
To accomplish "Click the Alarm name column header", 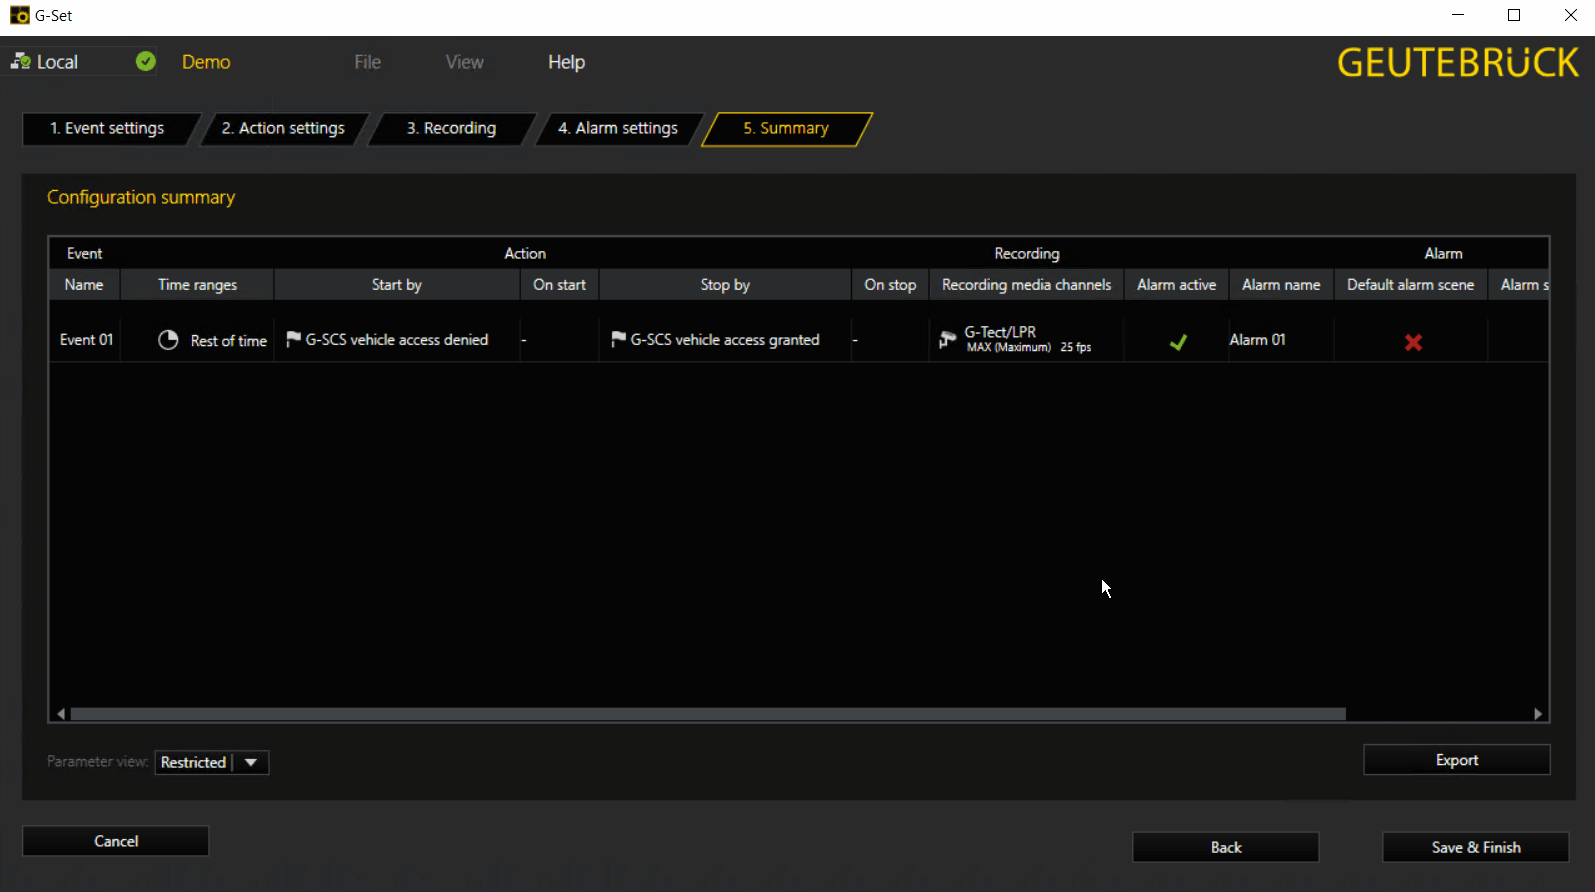I will point(1281,285).
